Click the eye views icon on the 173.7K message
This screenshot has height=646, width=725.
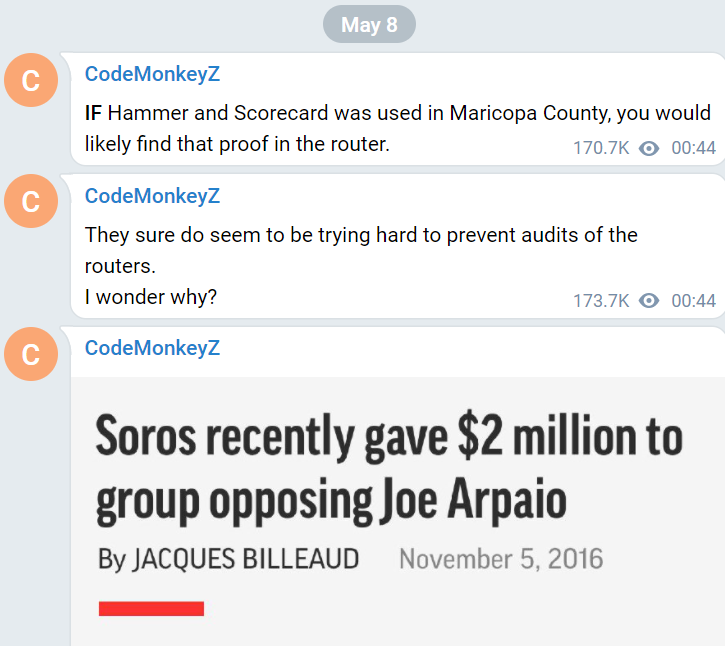[x=649, y=301]
